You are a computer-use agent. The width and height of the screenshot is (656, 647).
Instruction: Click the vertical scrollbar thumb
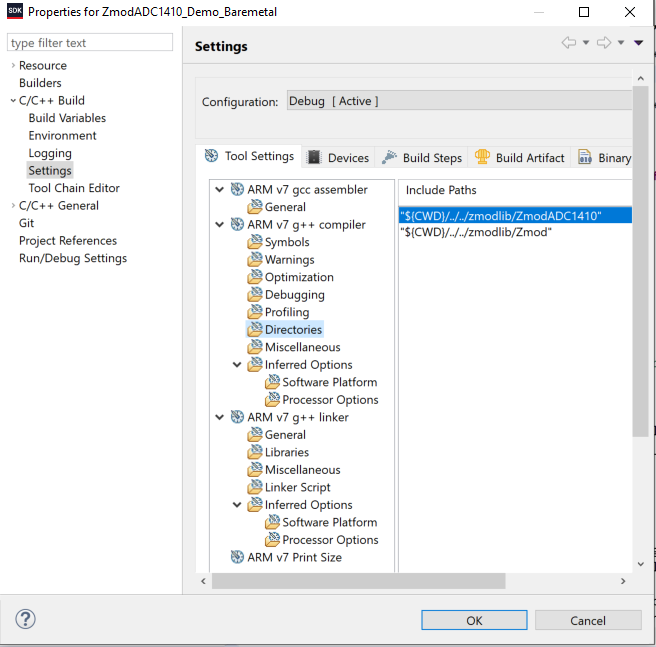point(640,262)
